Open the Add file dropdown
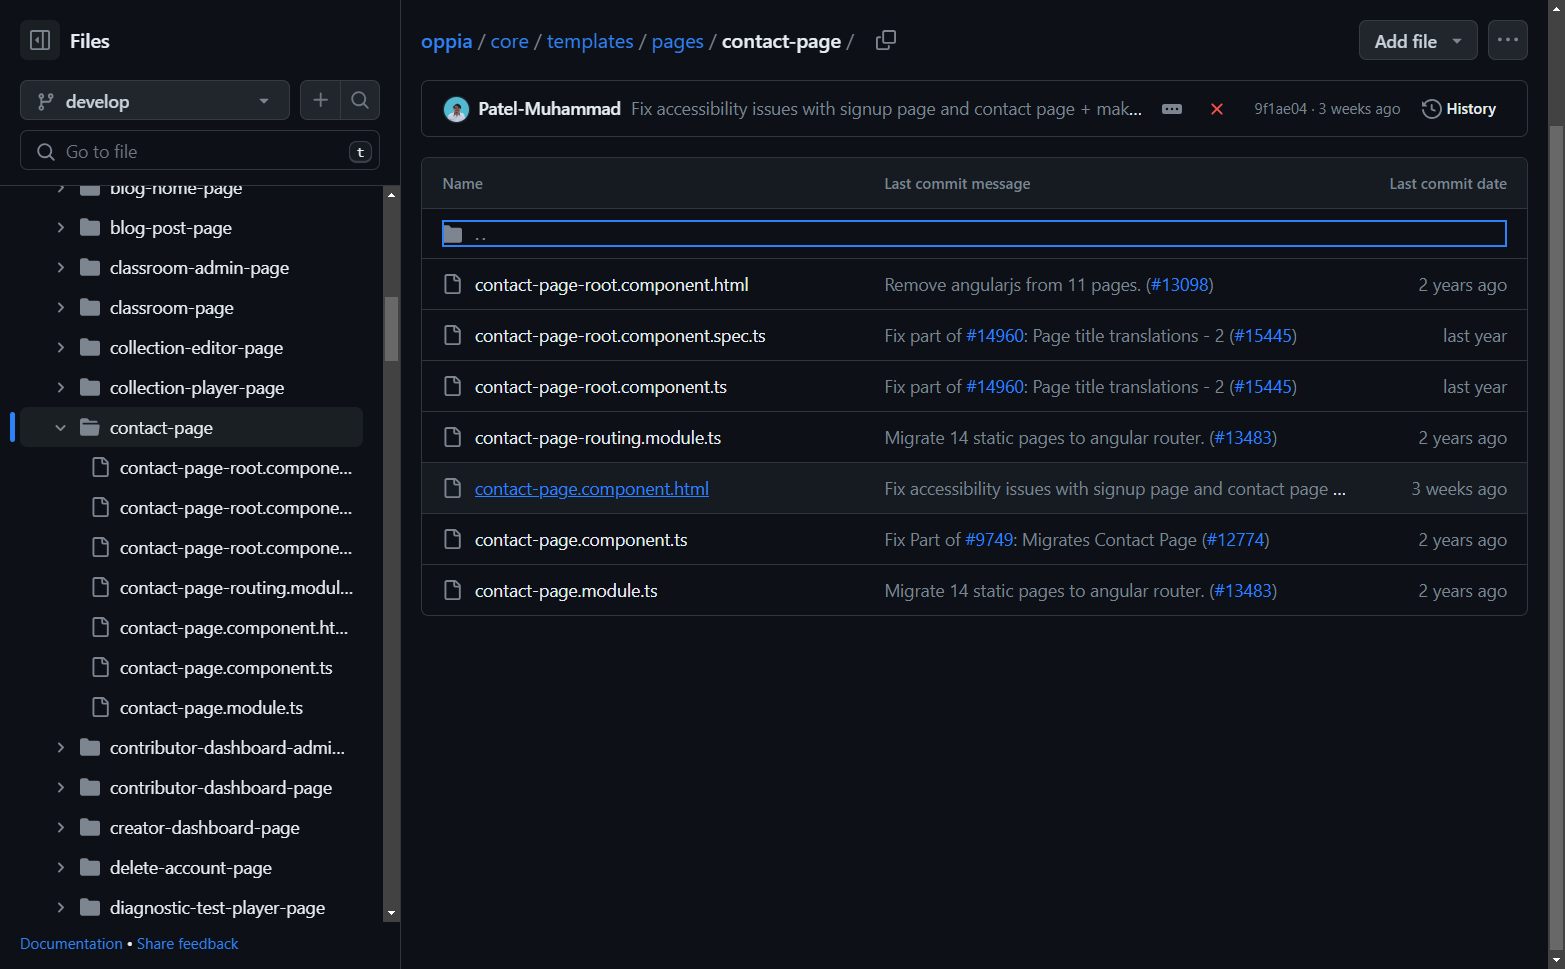Screen dimensions: 1565x969 [1418, 41]
